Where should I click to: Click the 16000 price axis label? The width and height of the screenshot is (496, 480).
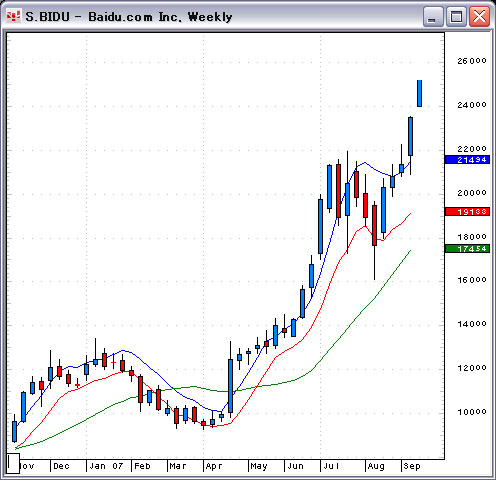click(x=472, y=280)
